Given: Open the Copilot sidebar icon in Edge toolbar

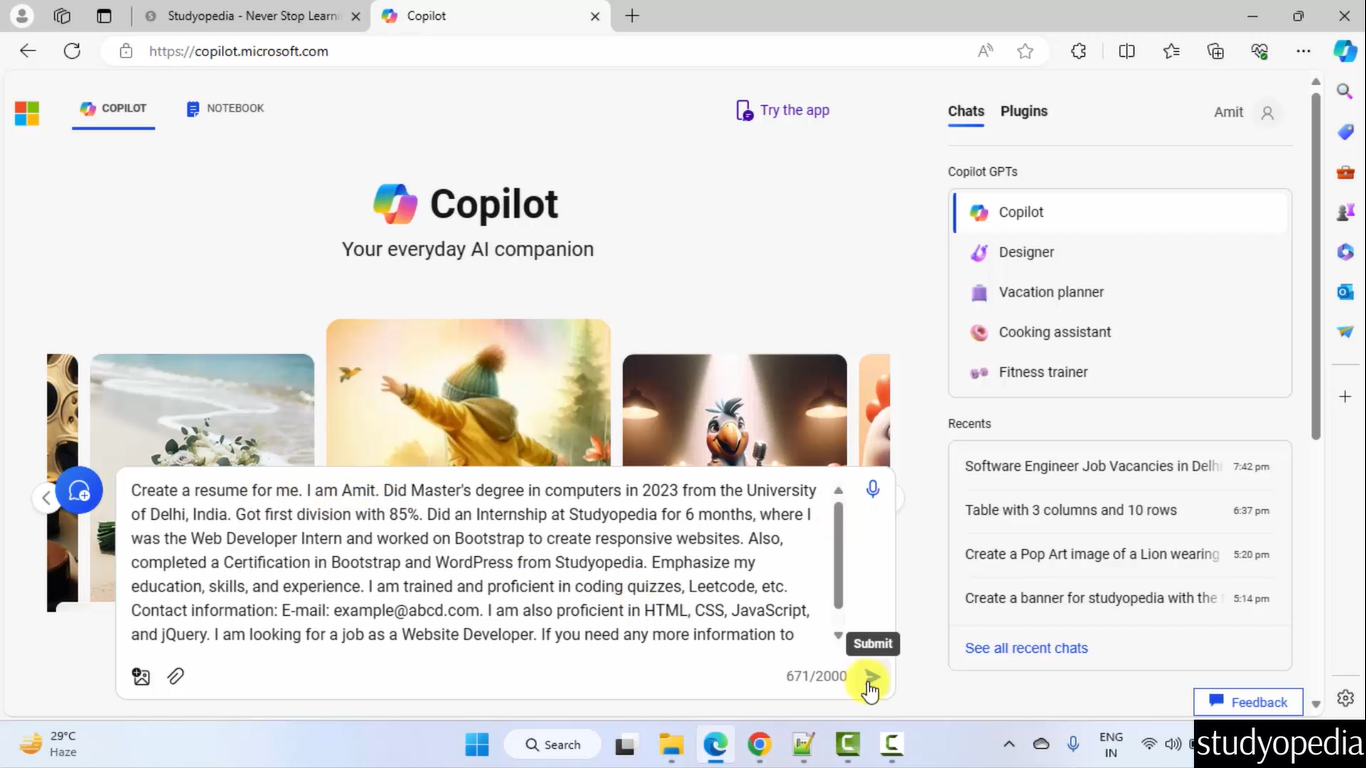Looking at the screenshot, I should tap(1345, 51).
